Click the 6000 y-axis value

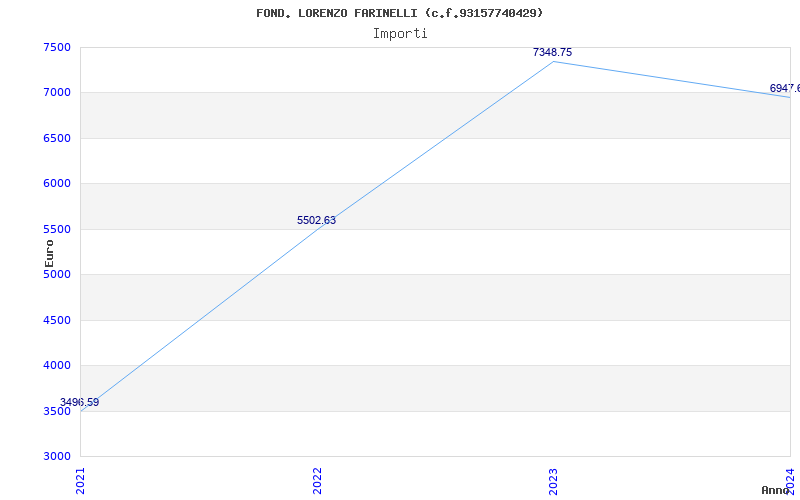57,184
